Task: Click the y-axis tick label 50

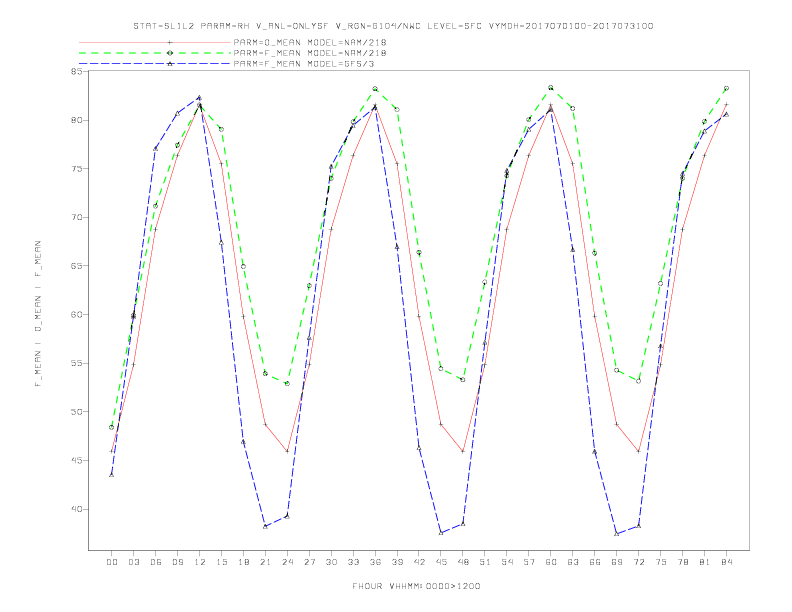Action: [76, 412]
